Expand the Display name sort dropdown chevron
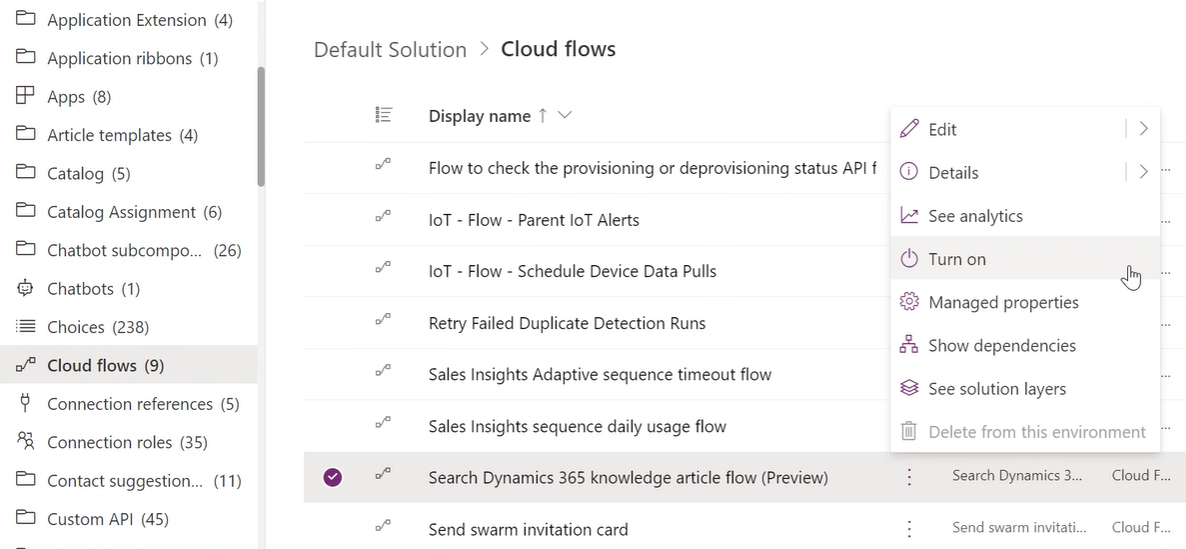This screenshot has width=1186, height=549. [x=565, y=115]
